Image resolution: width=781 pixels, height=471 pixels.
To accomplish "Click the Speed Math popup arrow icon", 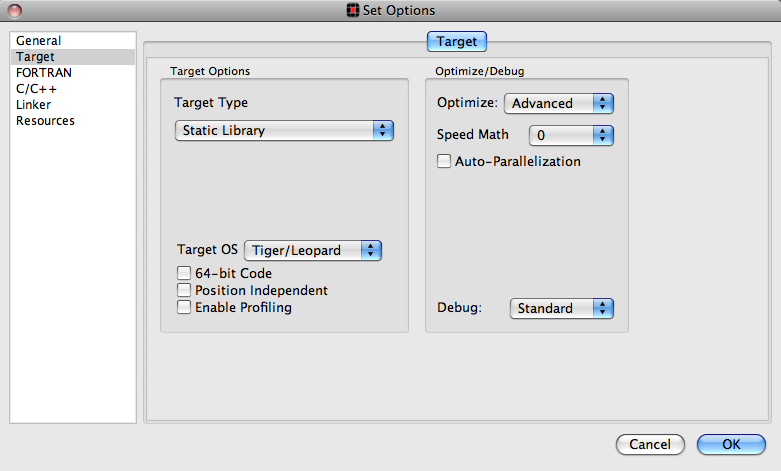I will [603, 135].
